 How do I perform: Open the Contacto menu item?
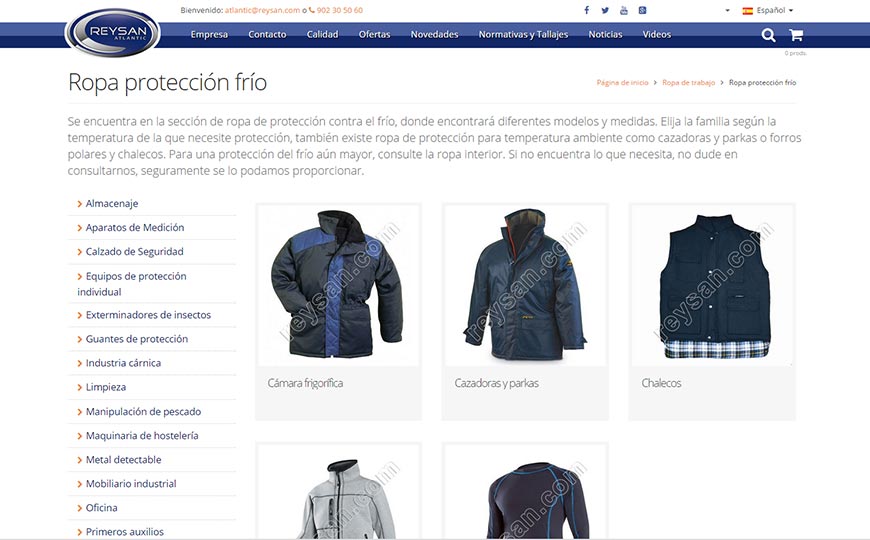267,34
